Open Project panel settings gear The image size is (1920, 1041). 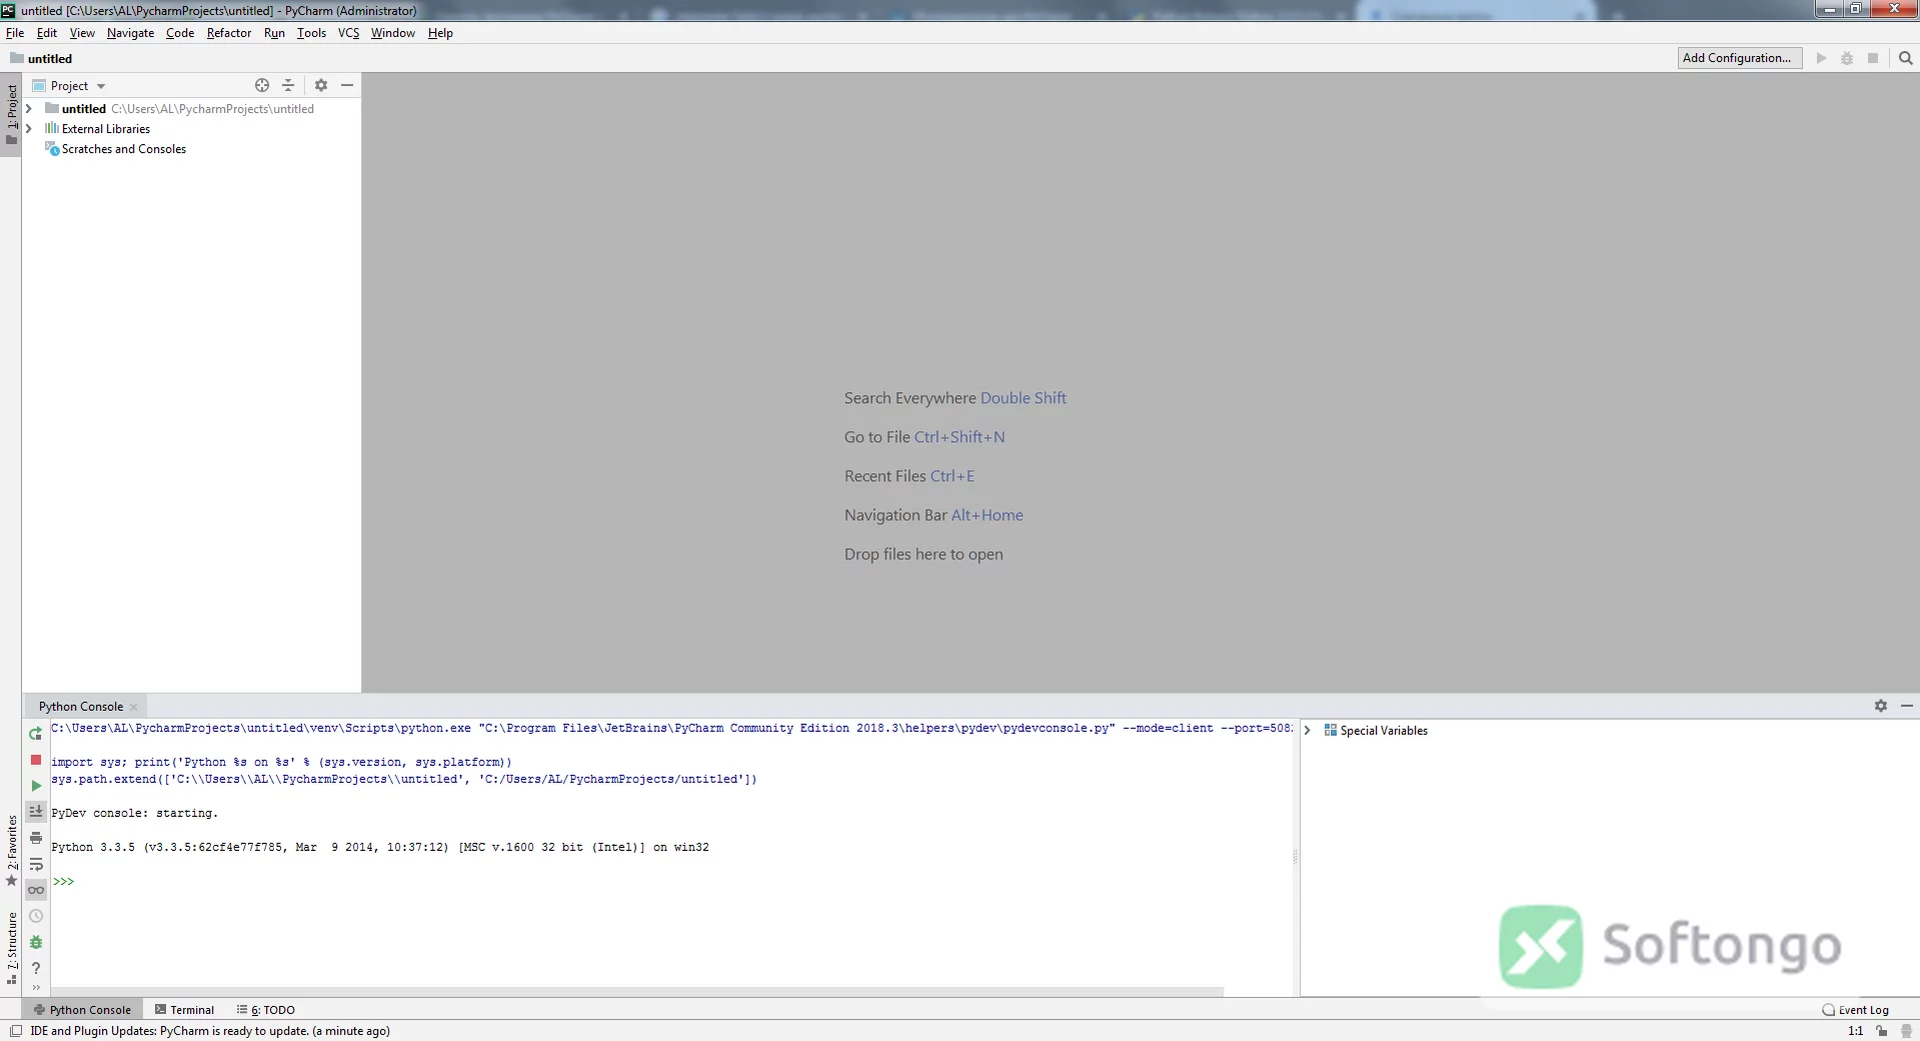point(321,85)
